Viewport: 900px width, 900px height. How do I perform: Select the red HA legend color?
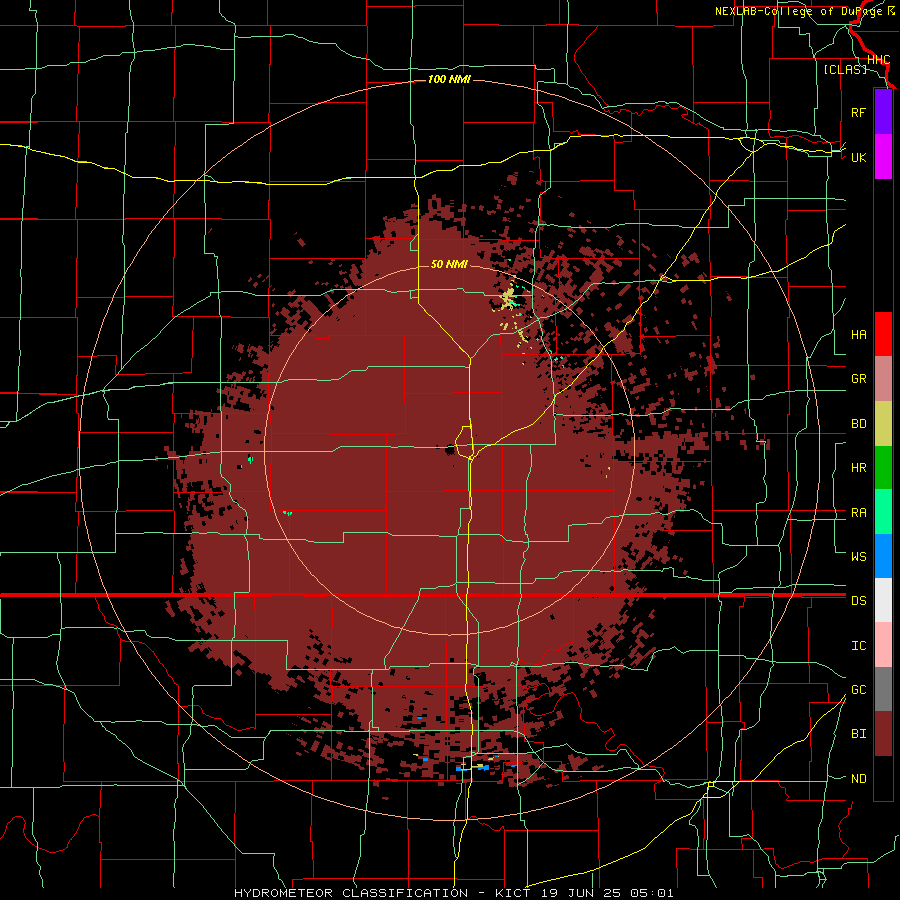(x=883, y=334)
